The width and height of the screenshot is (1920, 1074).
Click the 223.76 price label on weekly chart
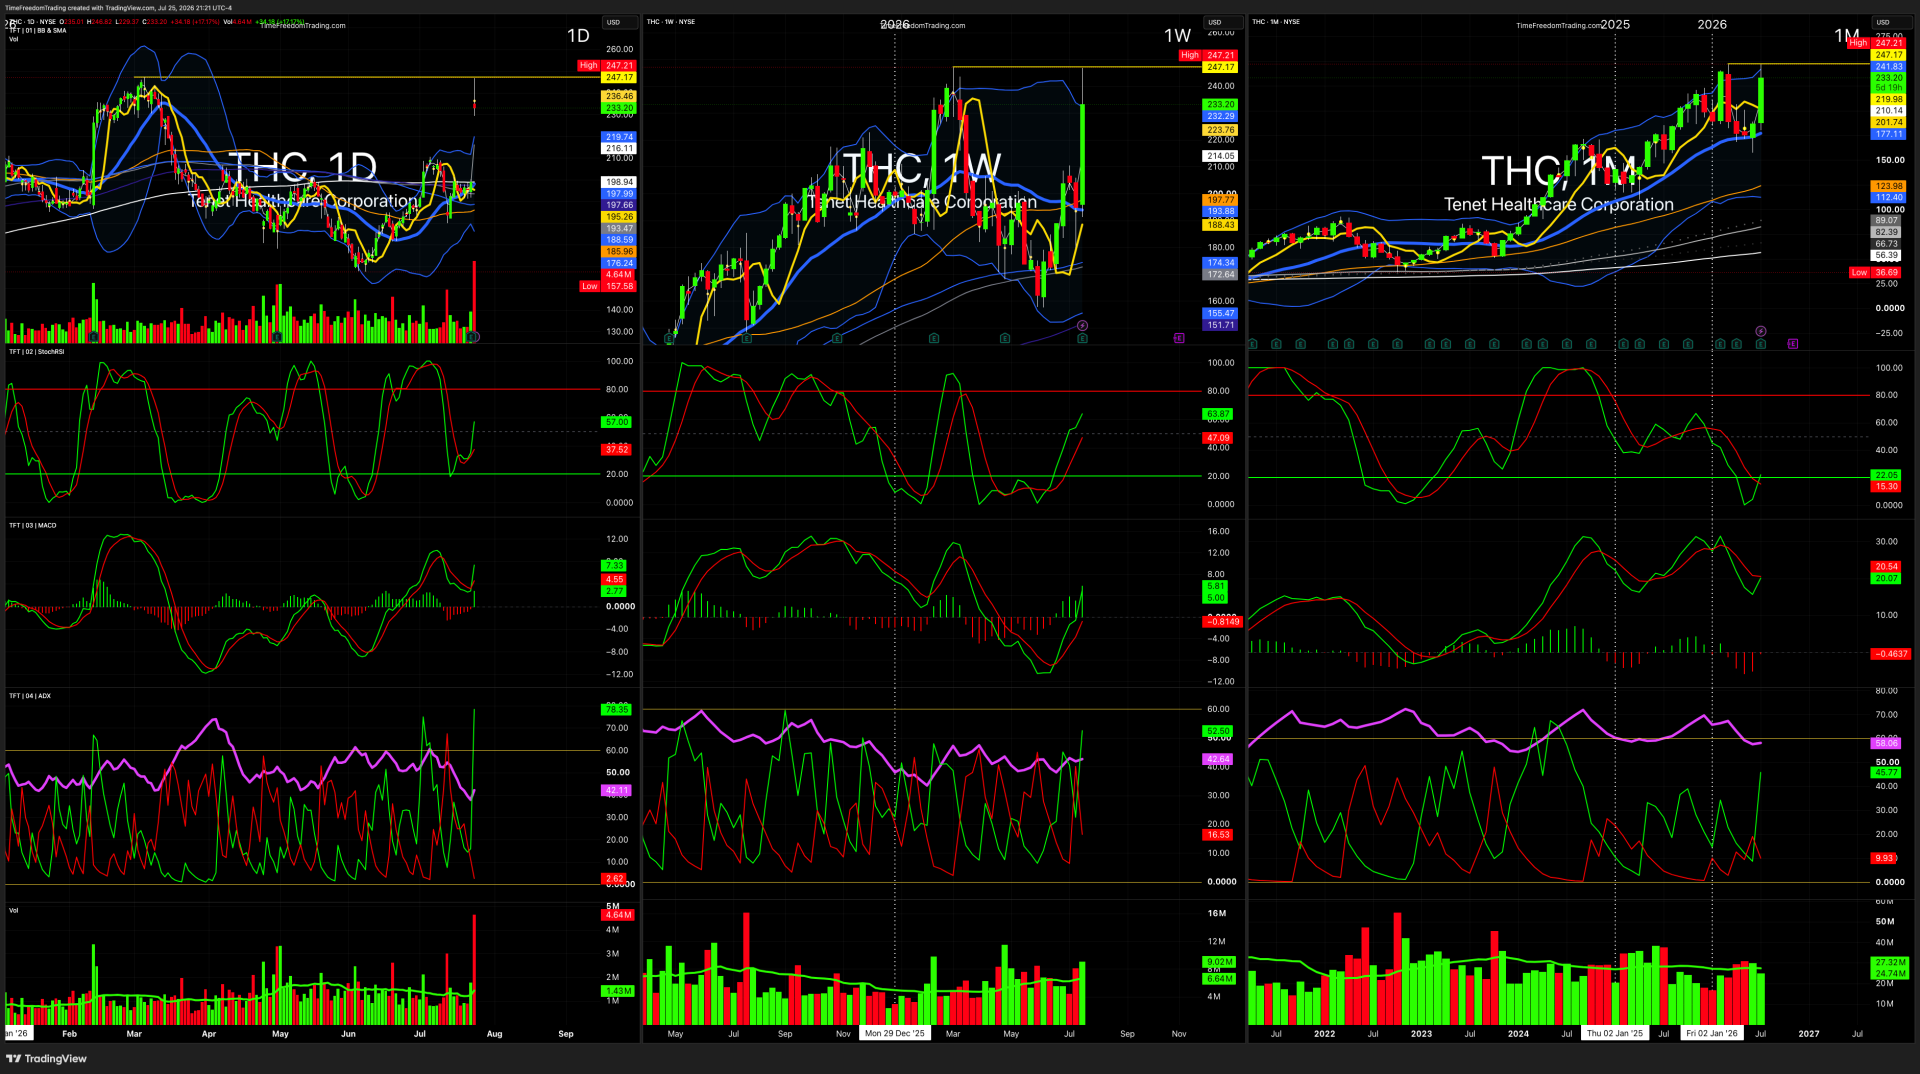tap(1220, 130)
